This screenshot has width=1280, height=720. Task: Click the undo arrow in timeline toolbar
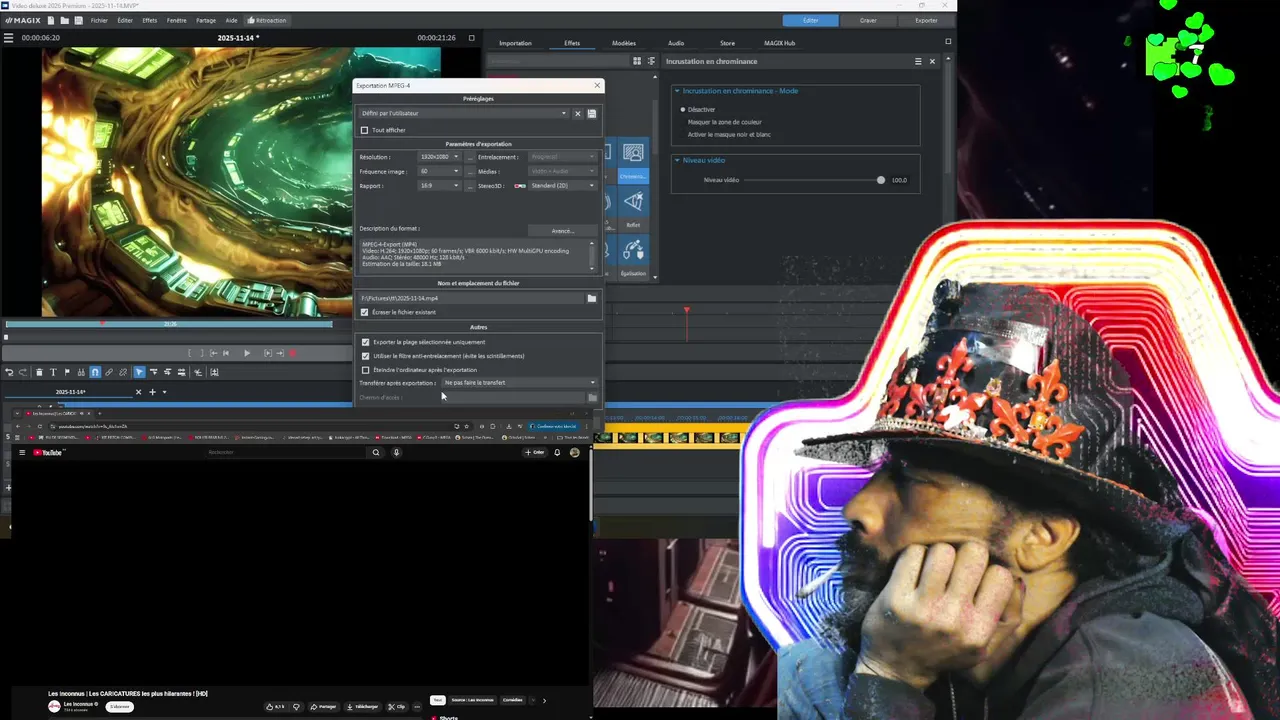click(x=9, y=372)
